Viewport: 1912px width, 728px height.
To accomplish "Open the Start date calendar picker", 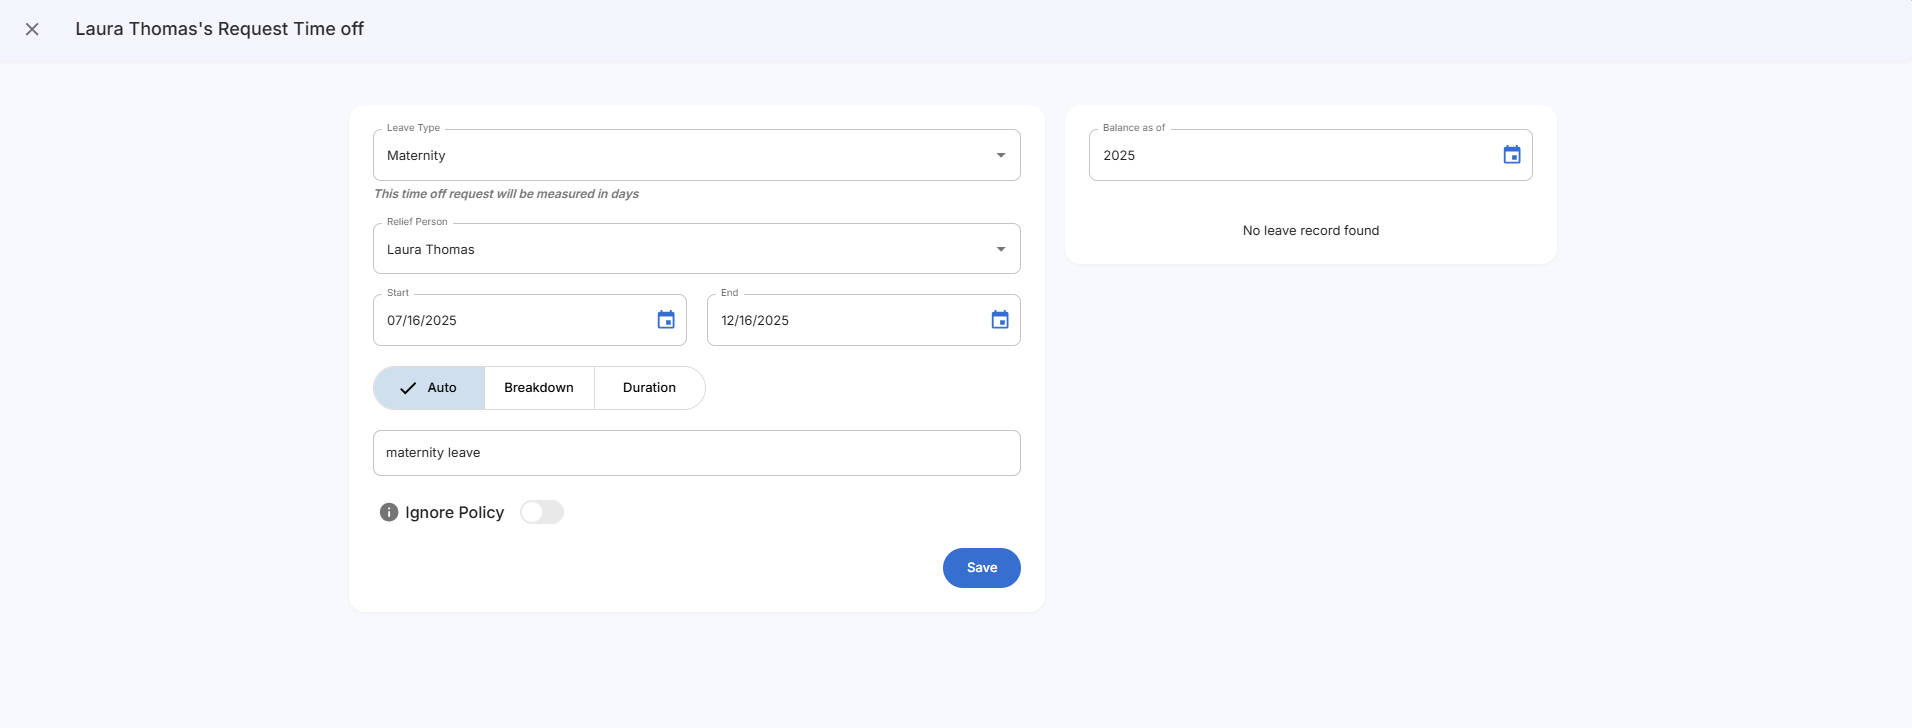I will tap(666, 320).
